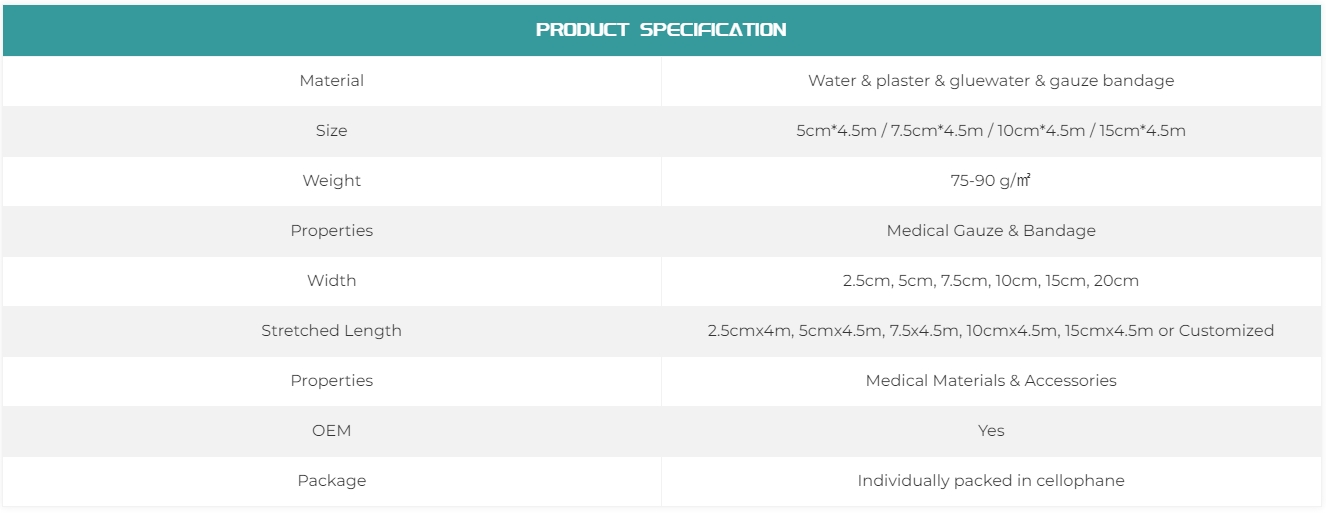Select the Weight row label

point(331,181)
